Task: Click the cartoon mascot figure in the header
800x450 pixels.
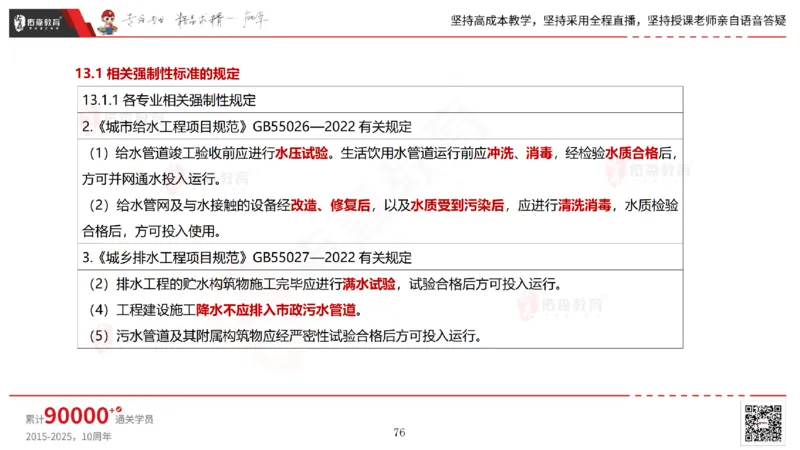Action: 108,22
